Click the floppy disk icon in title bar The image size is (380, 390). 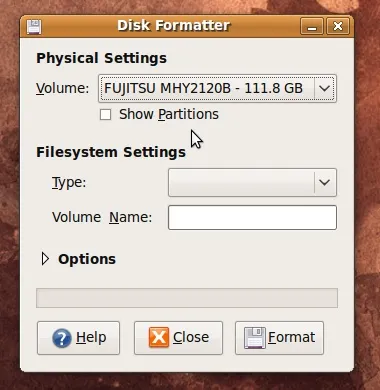tap(34, 27)
